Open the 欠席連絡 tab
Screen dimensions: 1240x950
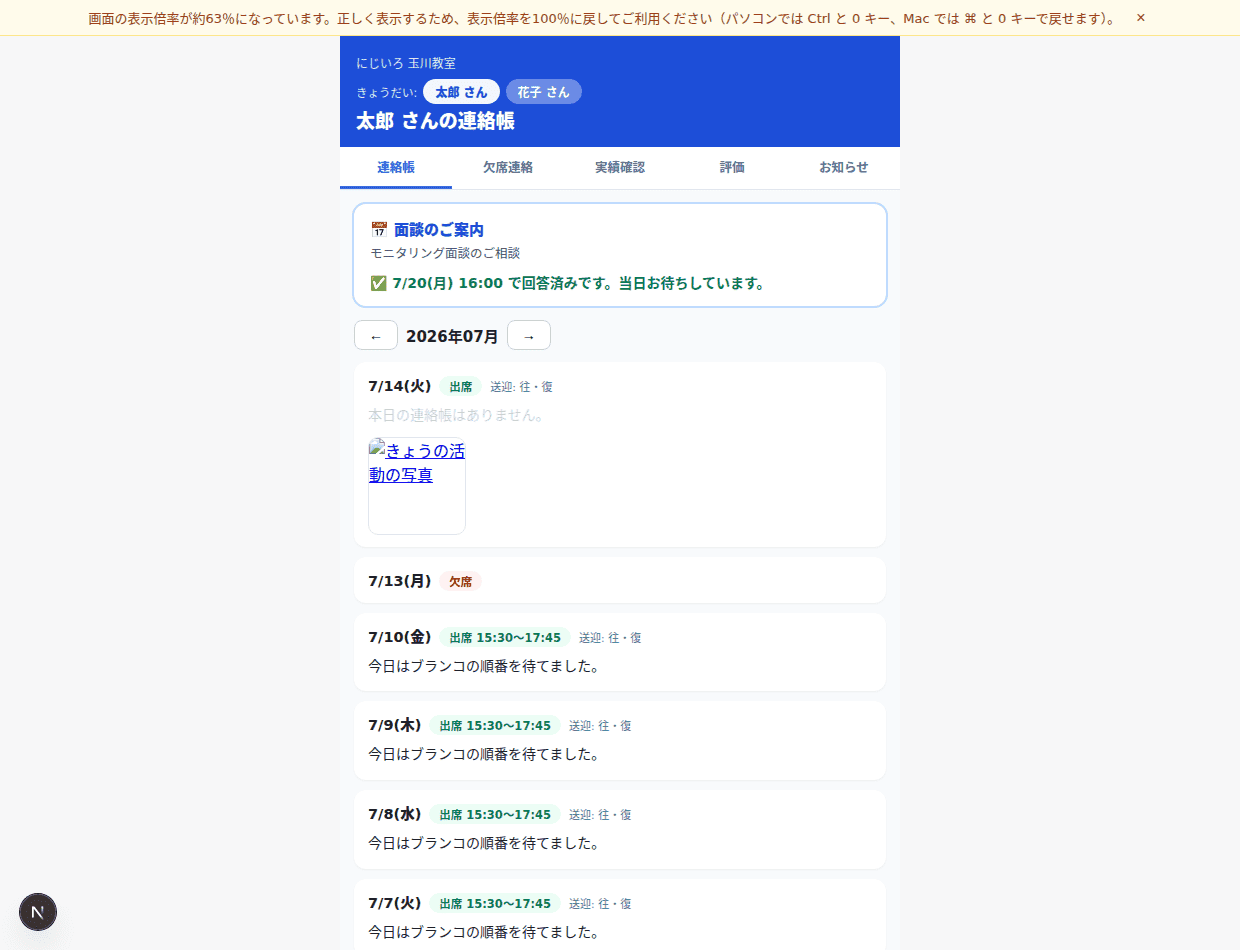pyautogui.click(x=508, y=168)
